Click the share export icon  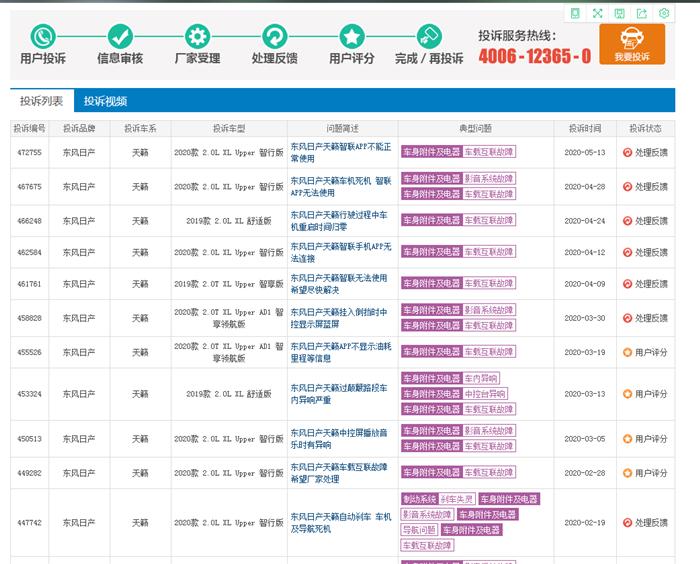[x=642, y=13]
